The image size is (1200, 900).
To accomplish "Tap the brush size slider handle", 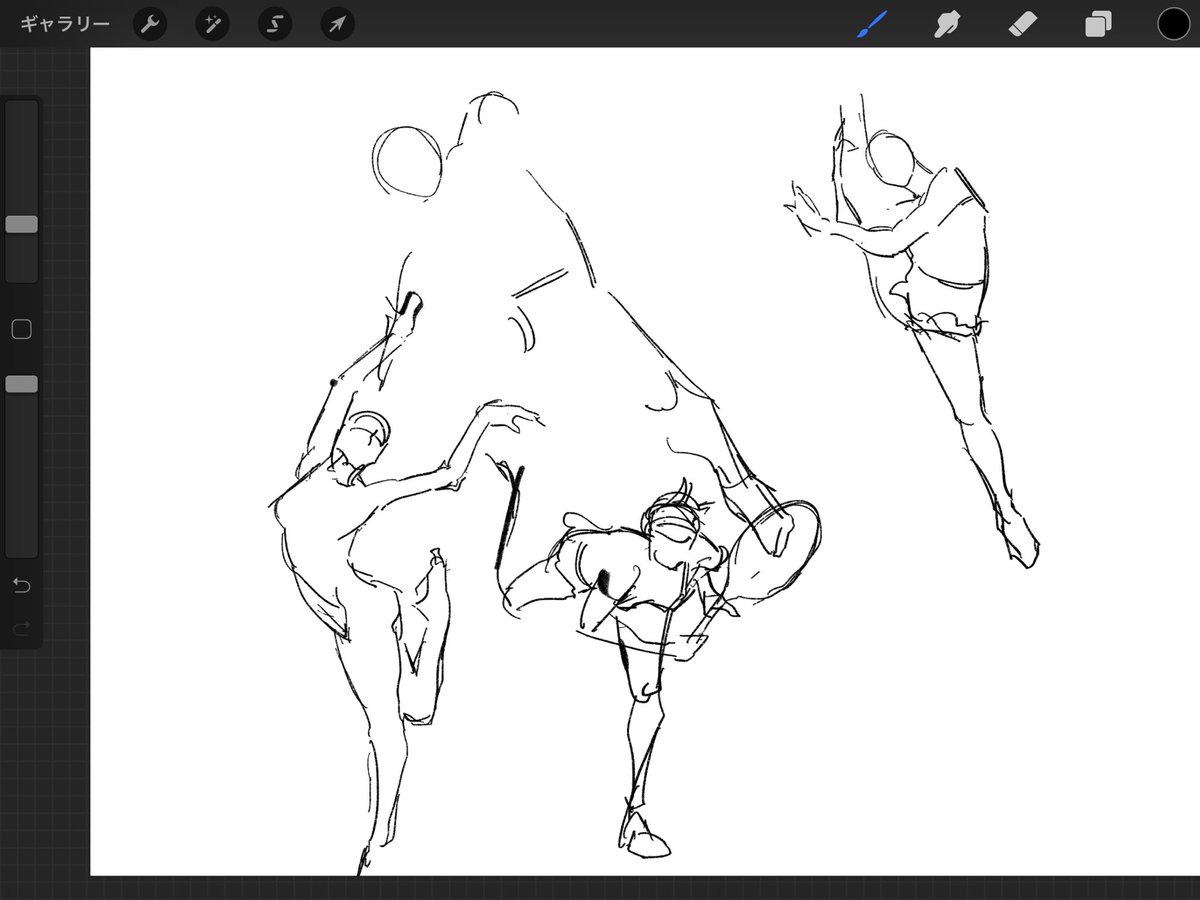I will (x=21, y=224).
